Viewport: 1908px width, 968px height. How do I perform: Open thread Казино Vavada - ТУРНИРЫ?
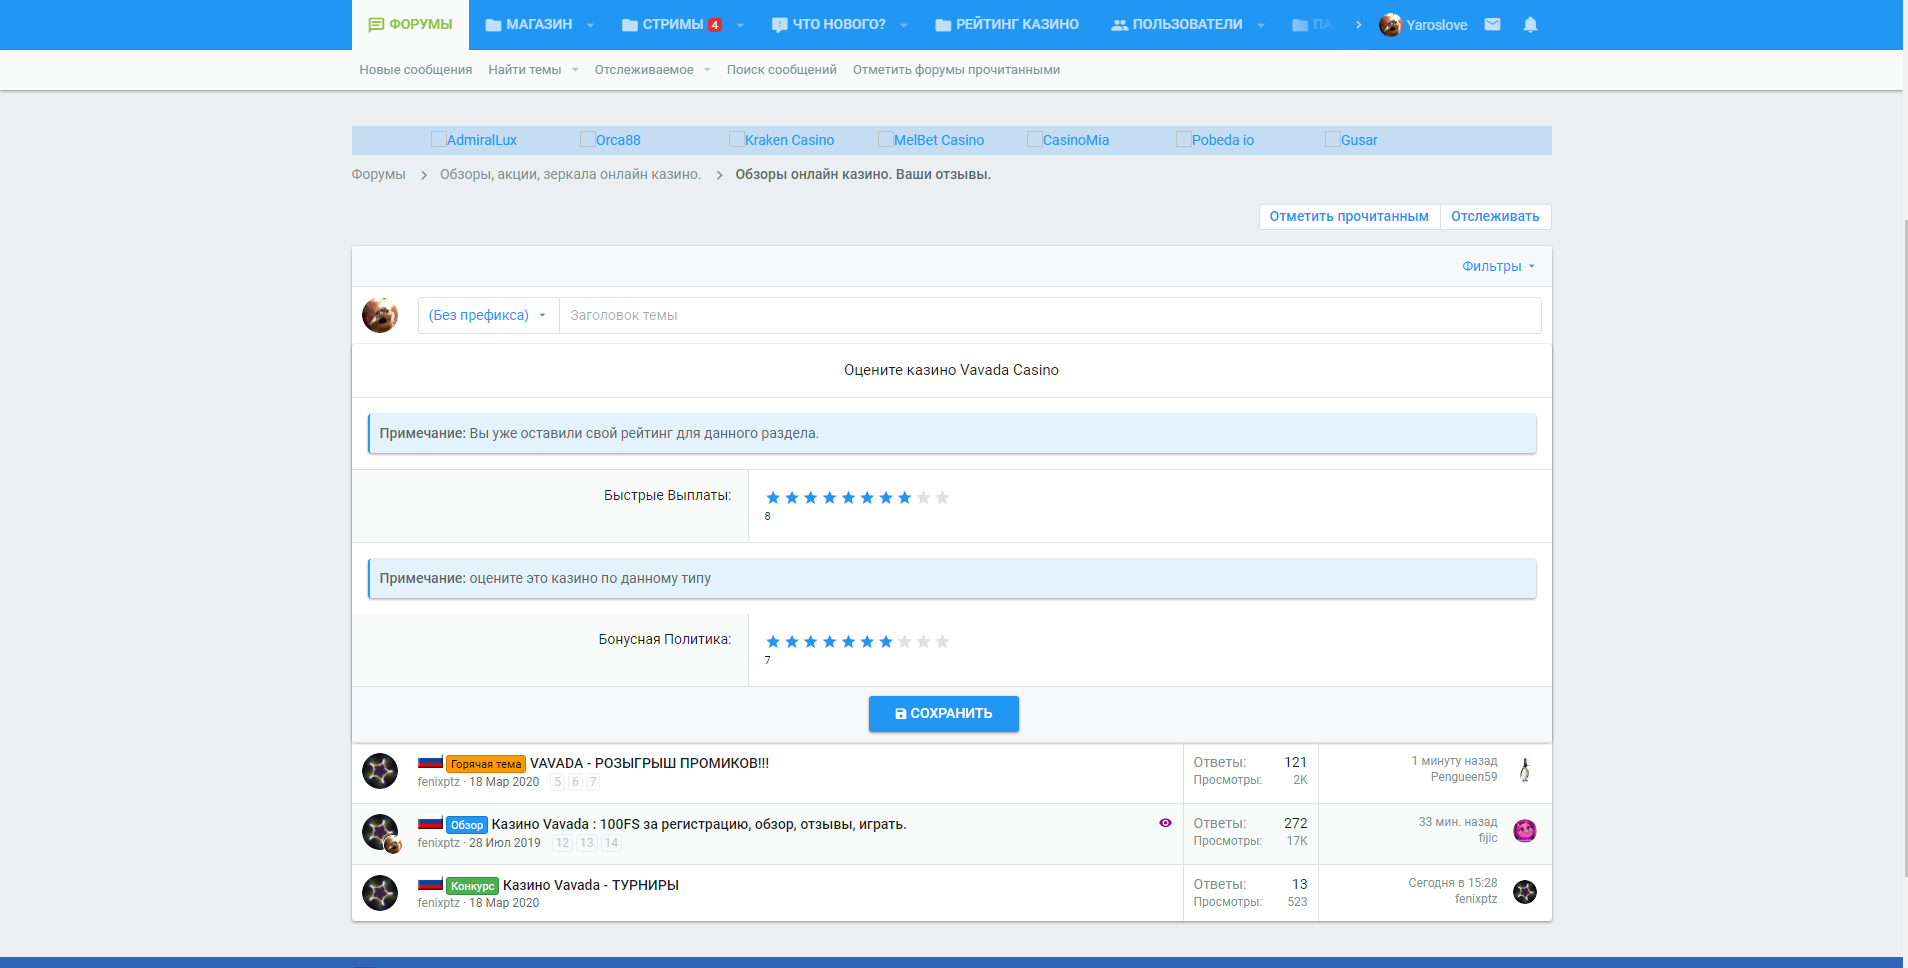click(591, 885)
